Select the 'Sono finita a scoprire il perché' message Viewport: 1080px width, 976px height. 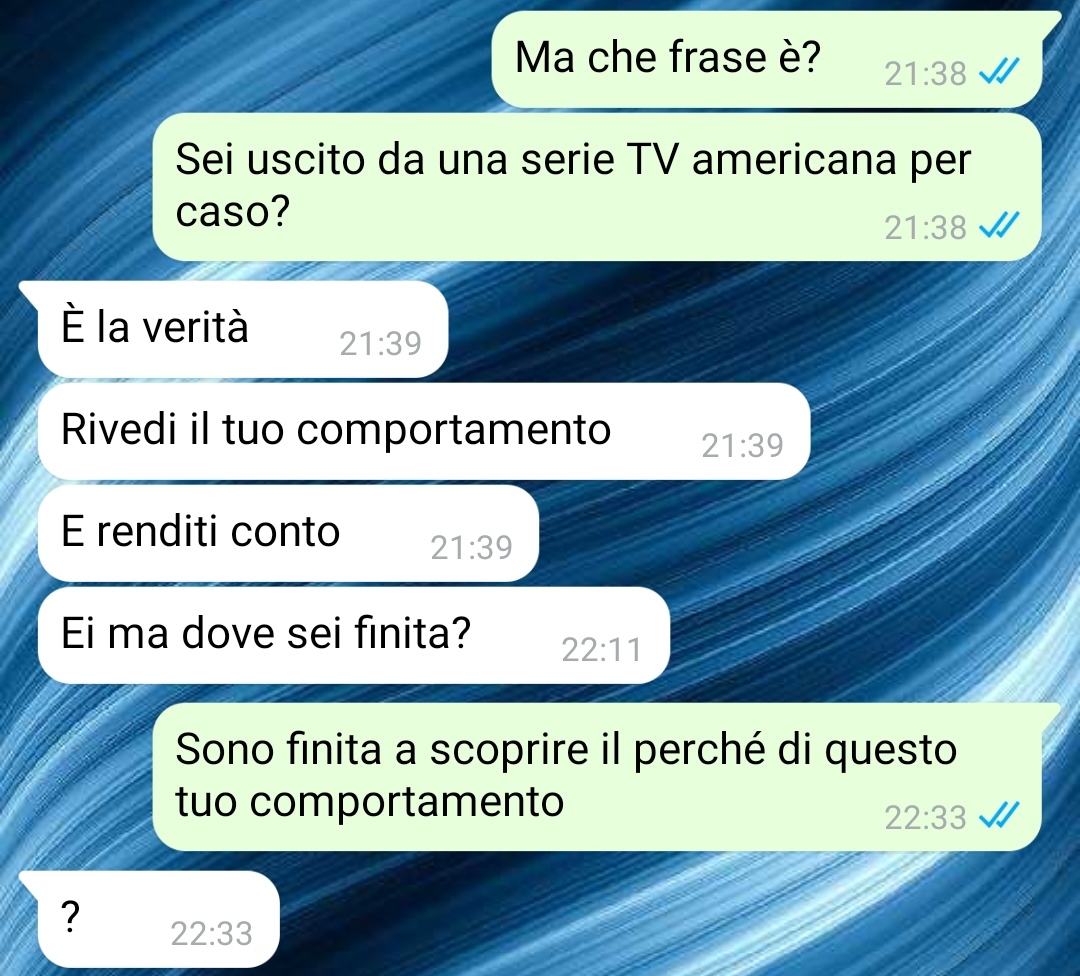tap(596, 778)
